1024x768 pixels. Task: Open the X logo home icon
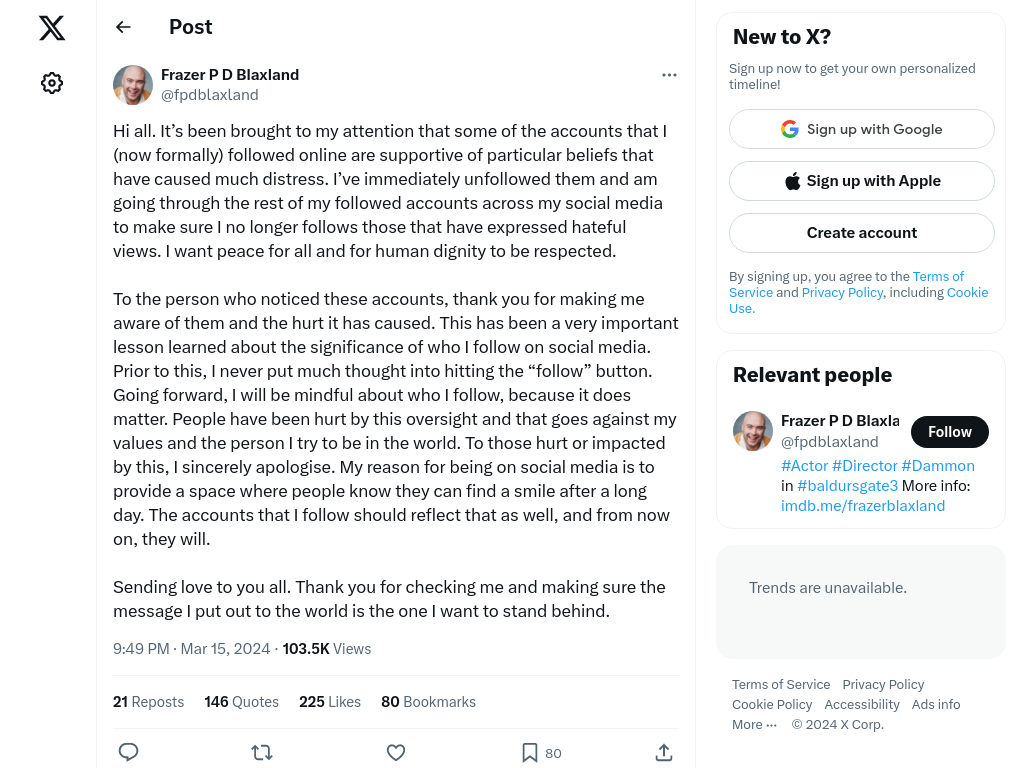coord(52,28)
